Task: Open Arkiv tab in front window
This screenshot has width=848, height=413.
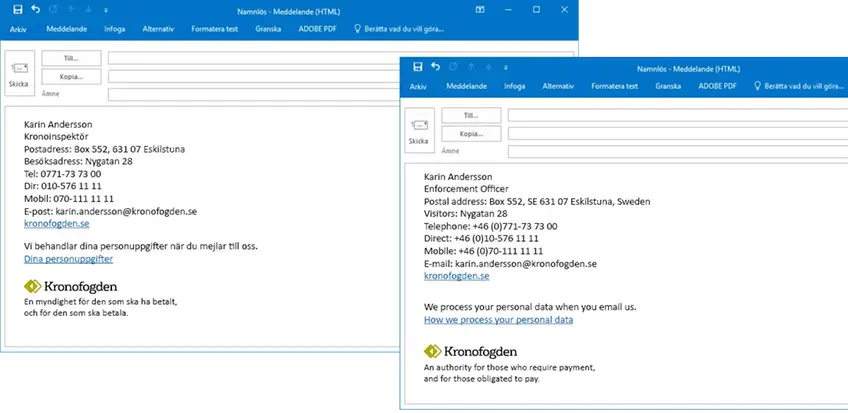Action: point(418,86)
